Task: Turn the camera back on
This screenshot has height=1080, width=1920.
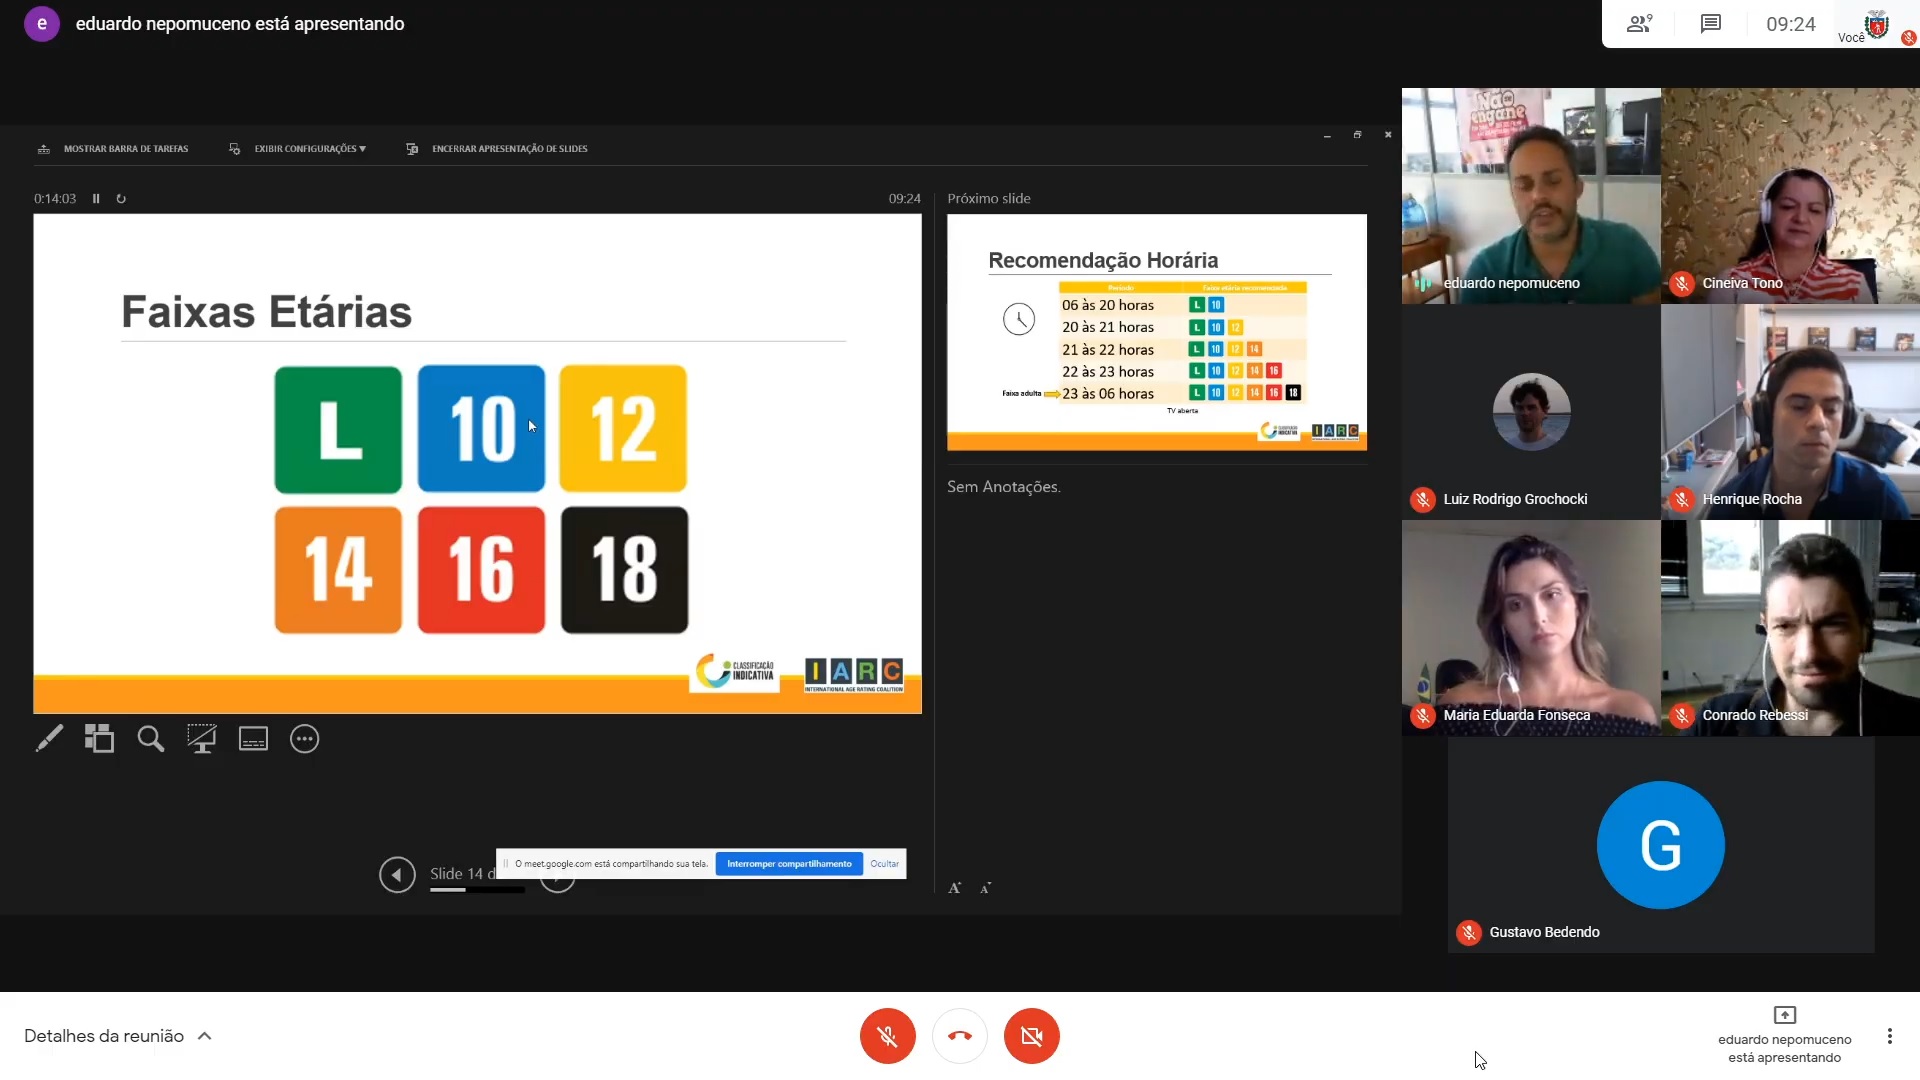Action: pos(1031,1036)
